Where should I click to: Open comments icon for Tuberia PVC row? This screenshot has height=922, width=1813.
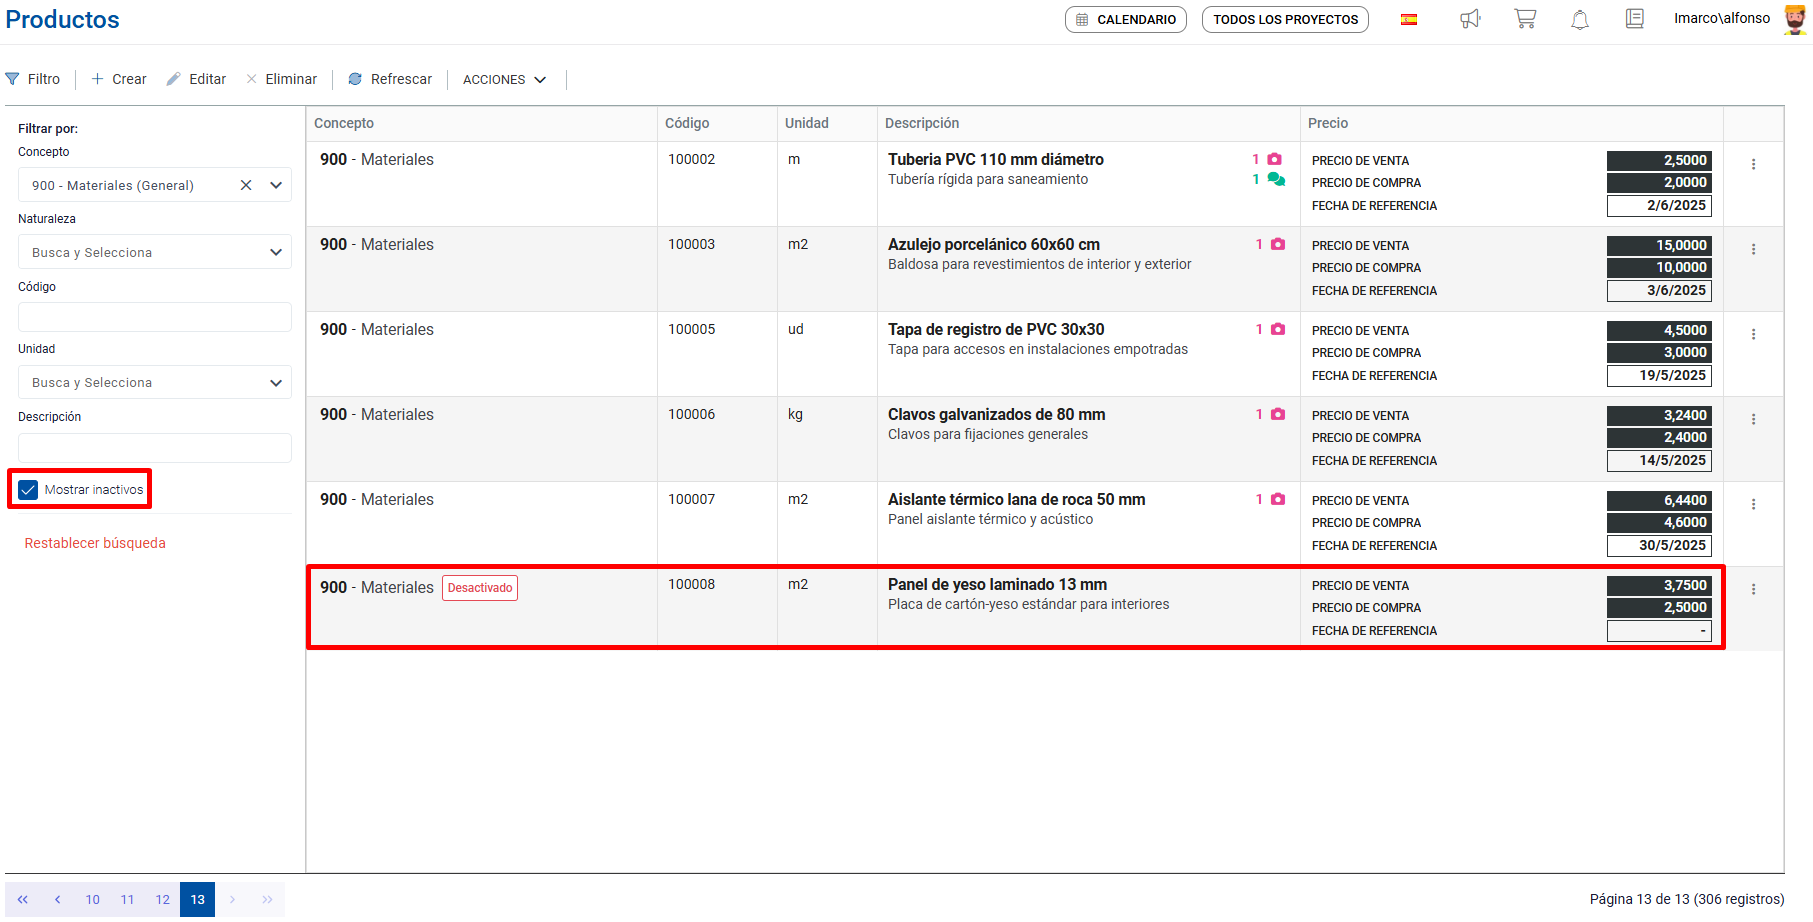pyautogui.click(x=1276, y=180)
